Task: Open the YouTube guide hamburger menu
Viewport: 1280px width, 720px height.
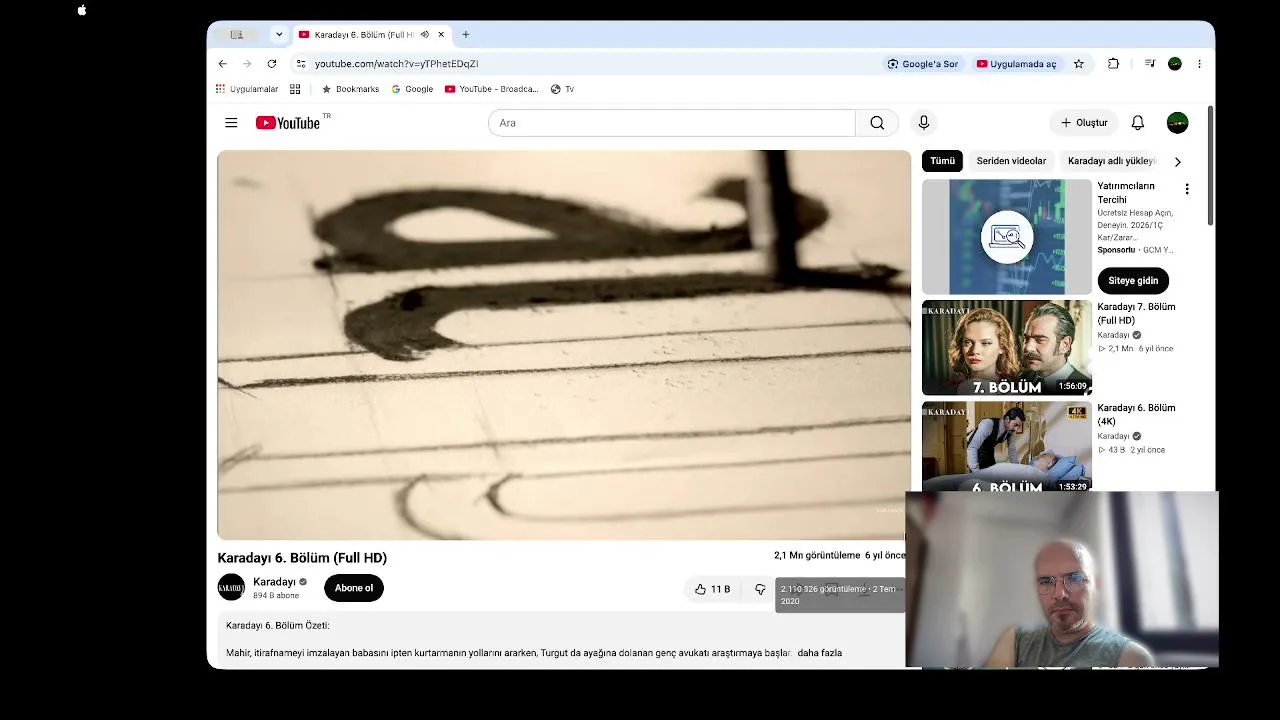Action: click(231, 123)
